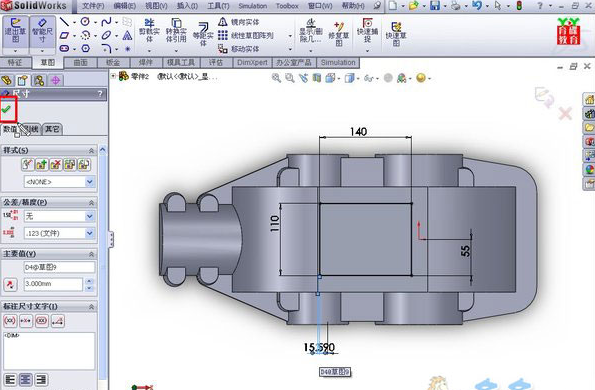Collapse the 样式(S) section
595x390 pixels.
[91, 151]
